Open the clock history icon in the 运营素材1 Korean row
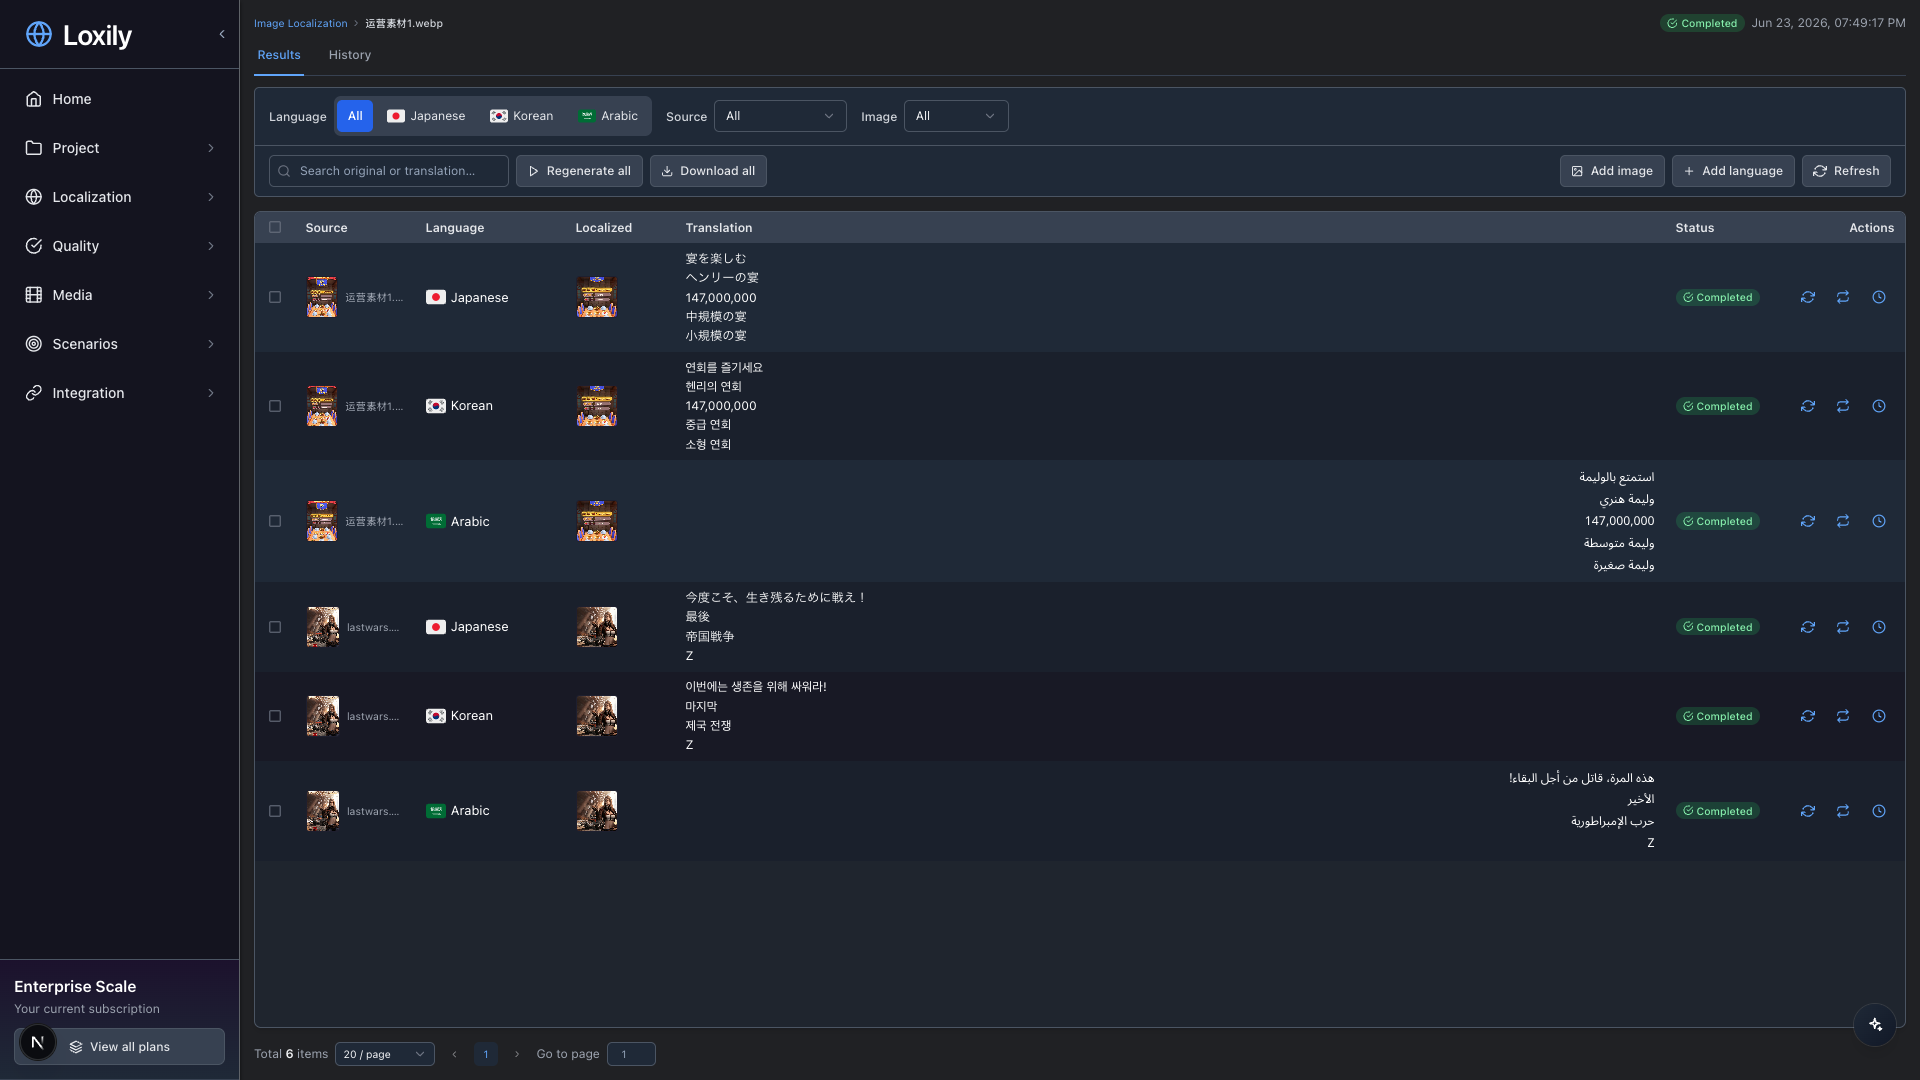Viewport: 1920px width, 1080px height. pyautogui.click(x=1879, y=406)
